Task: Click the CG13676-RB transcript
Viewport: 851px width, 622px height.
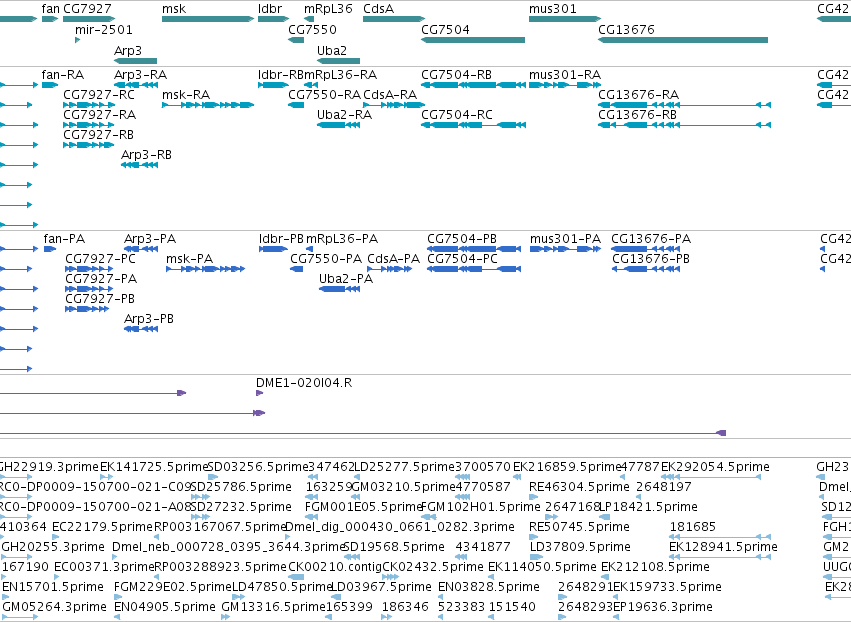Action: [684, 125]
